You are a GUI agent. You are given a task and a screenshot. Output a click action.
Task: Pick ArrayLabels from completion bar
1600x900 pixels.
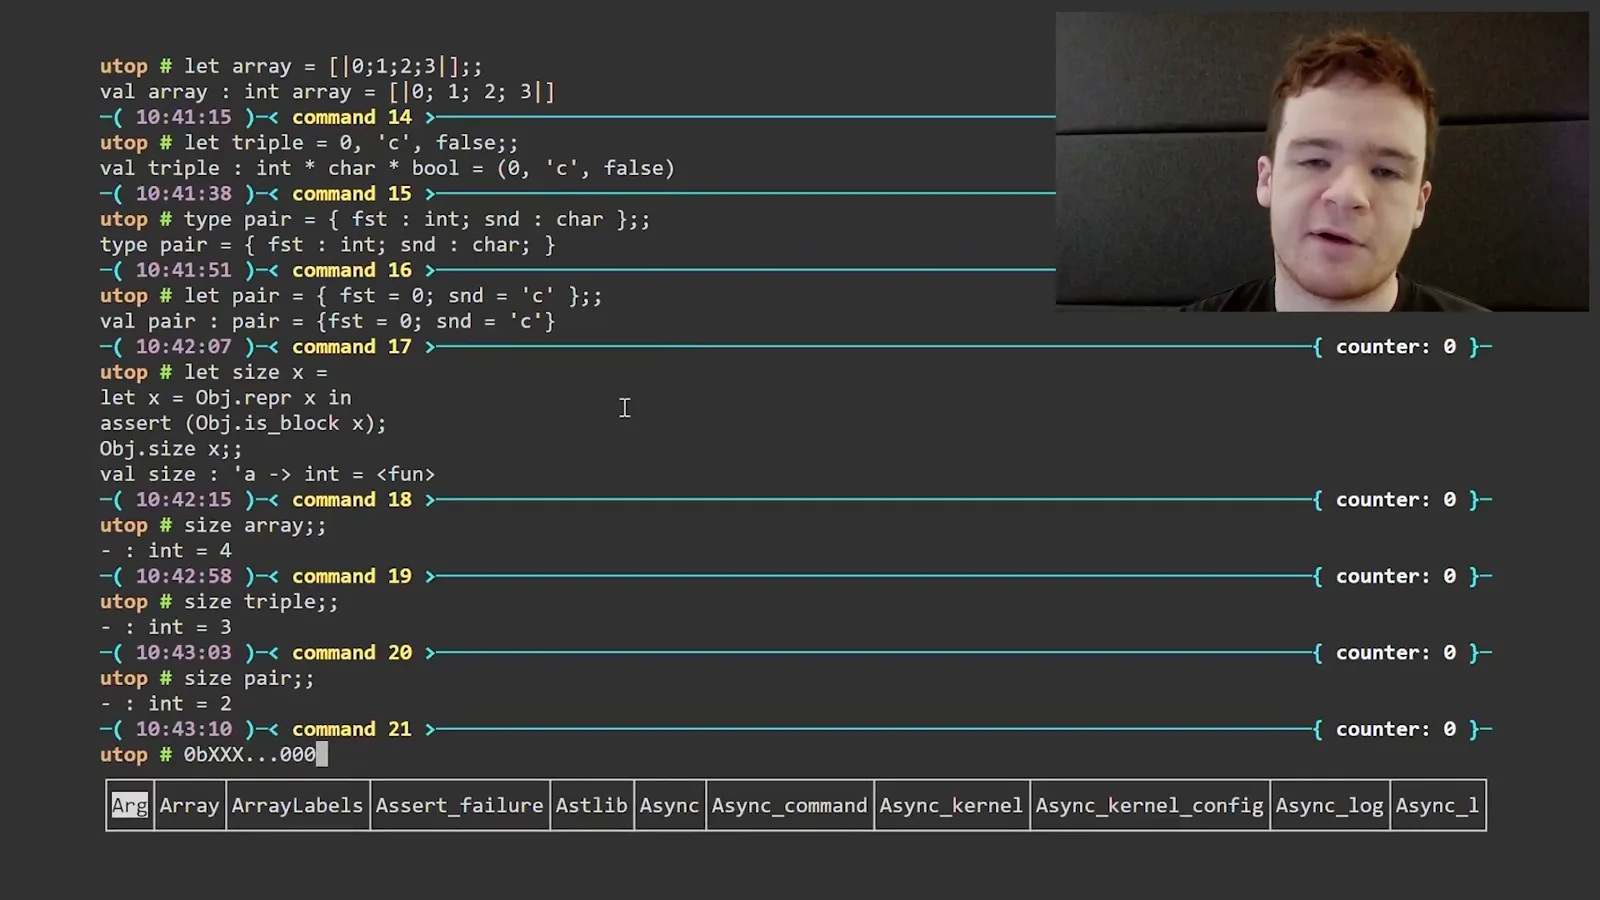297,805
